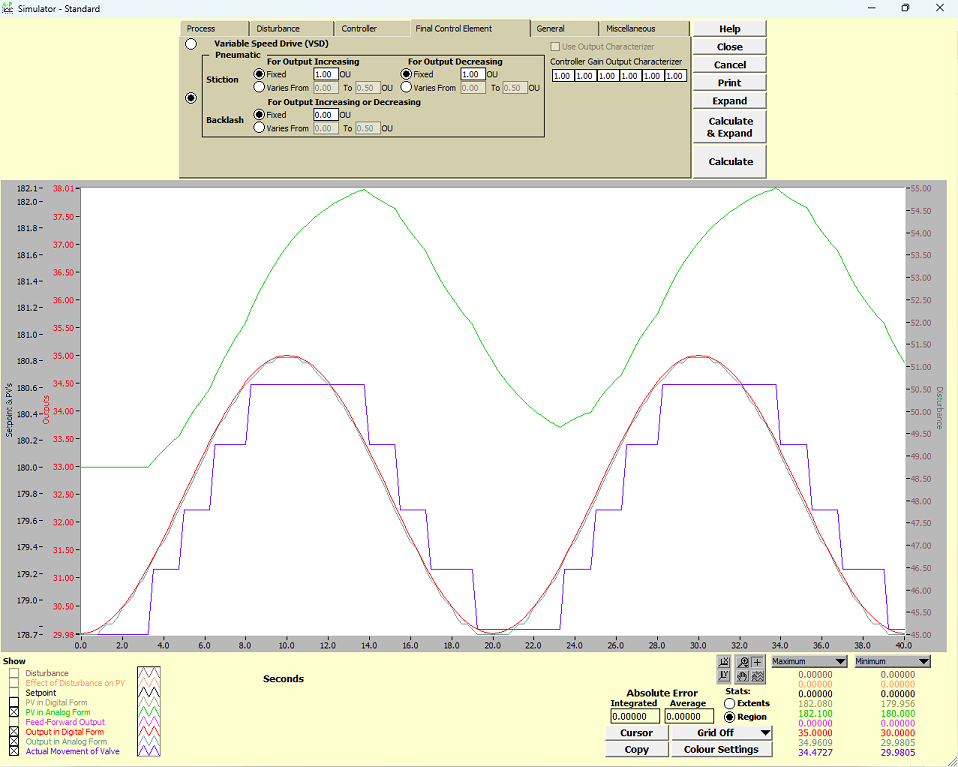Image resolution: width=958 pixels, height=767 pixels.
Task: Open Colour Settings
Action: point(723,749)
